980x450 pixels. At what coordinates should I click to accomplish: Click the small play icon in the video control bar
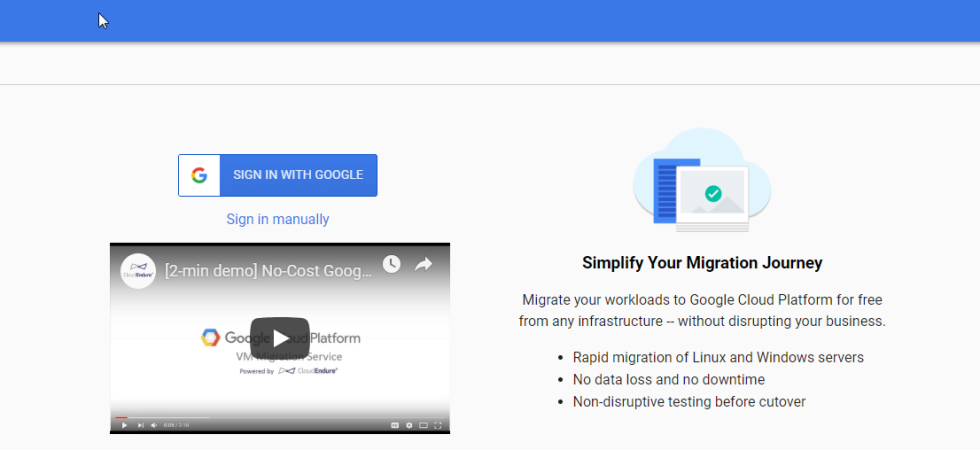pos(124,426)
